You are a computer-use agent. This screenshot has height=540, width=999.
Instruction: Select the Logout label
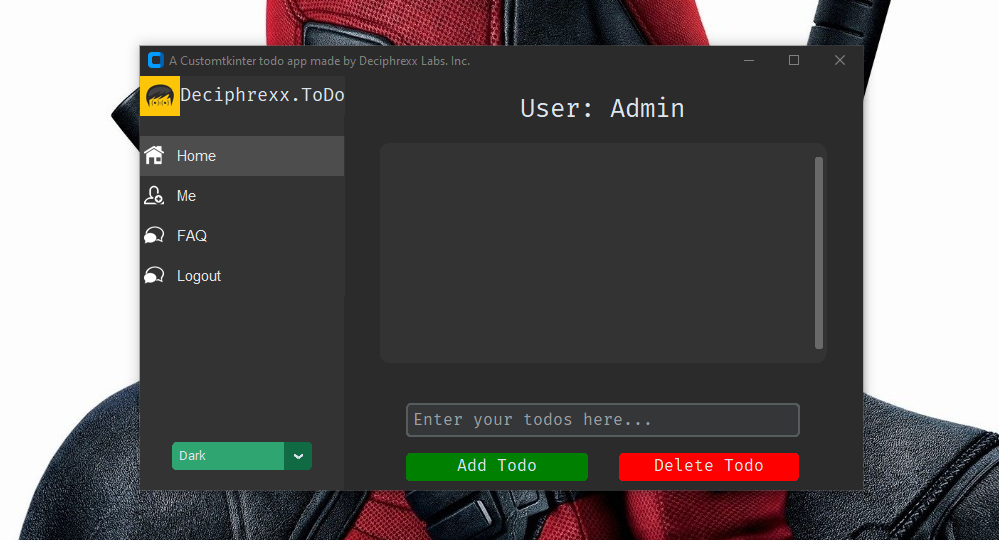[199, 276]
